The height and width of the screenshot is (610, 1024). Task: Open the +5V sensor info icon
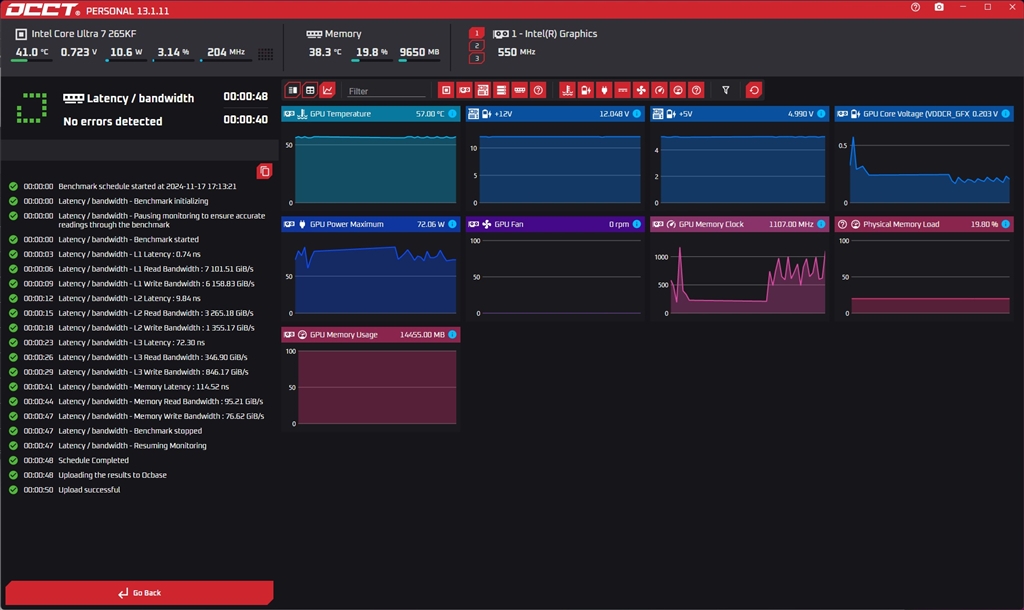pyautogui.click(x=821, y=114)
